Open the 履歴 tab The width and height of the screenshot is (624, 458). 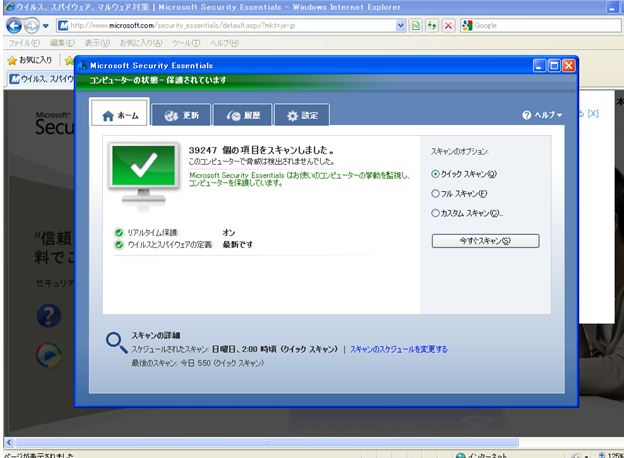point(243,115)
